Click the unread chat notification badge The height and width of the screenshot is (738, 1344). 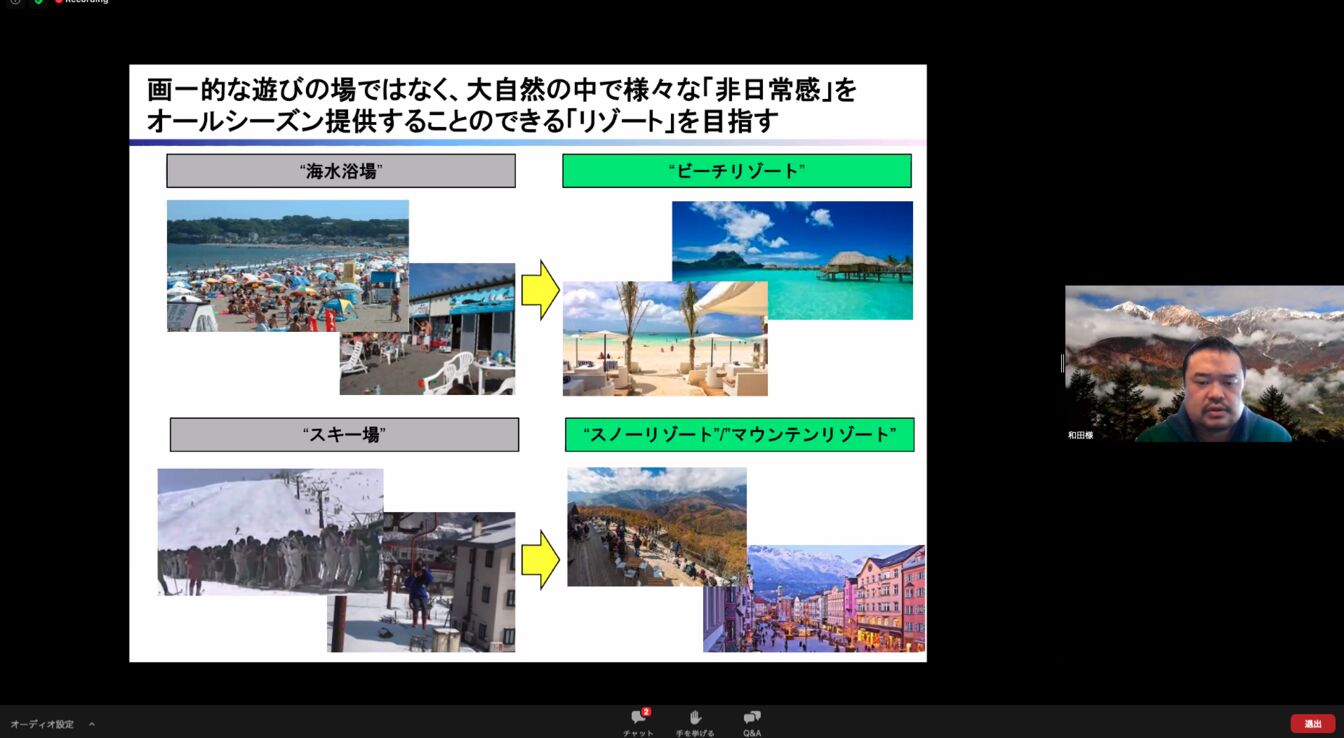click(x=646, y=712)
